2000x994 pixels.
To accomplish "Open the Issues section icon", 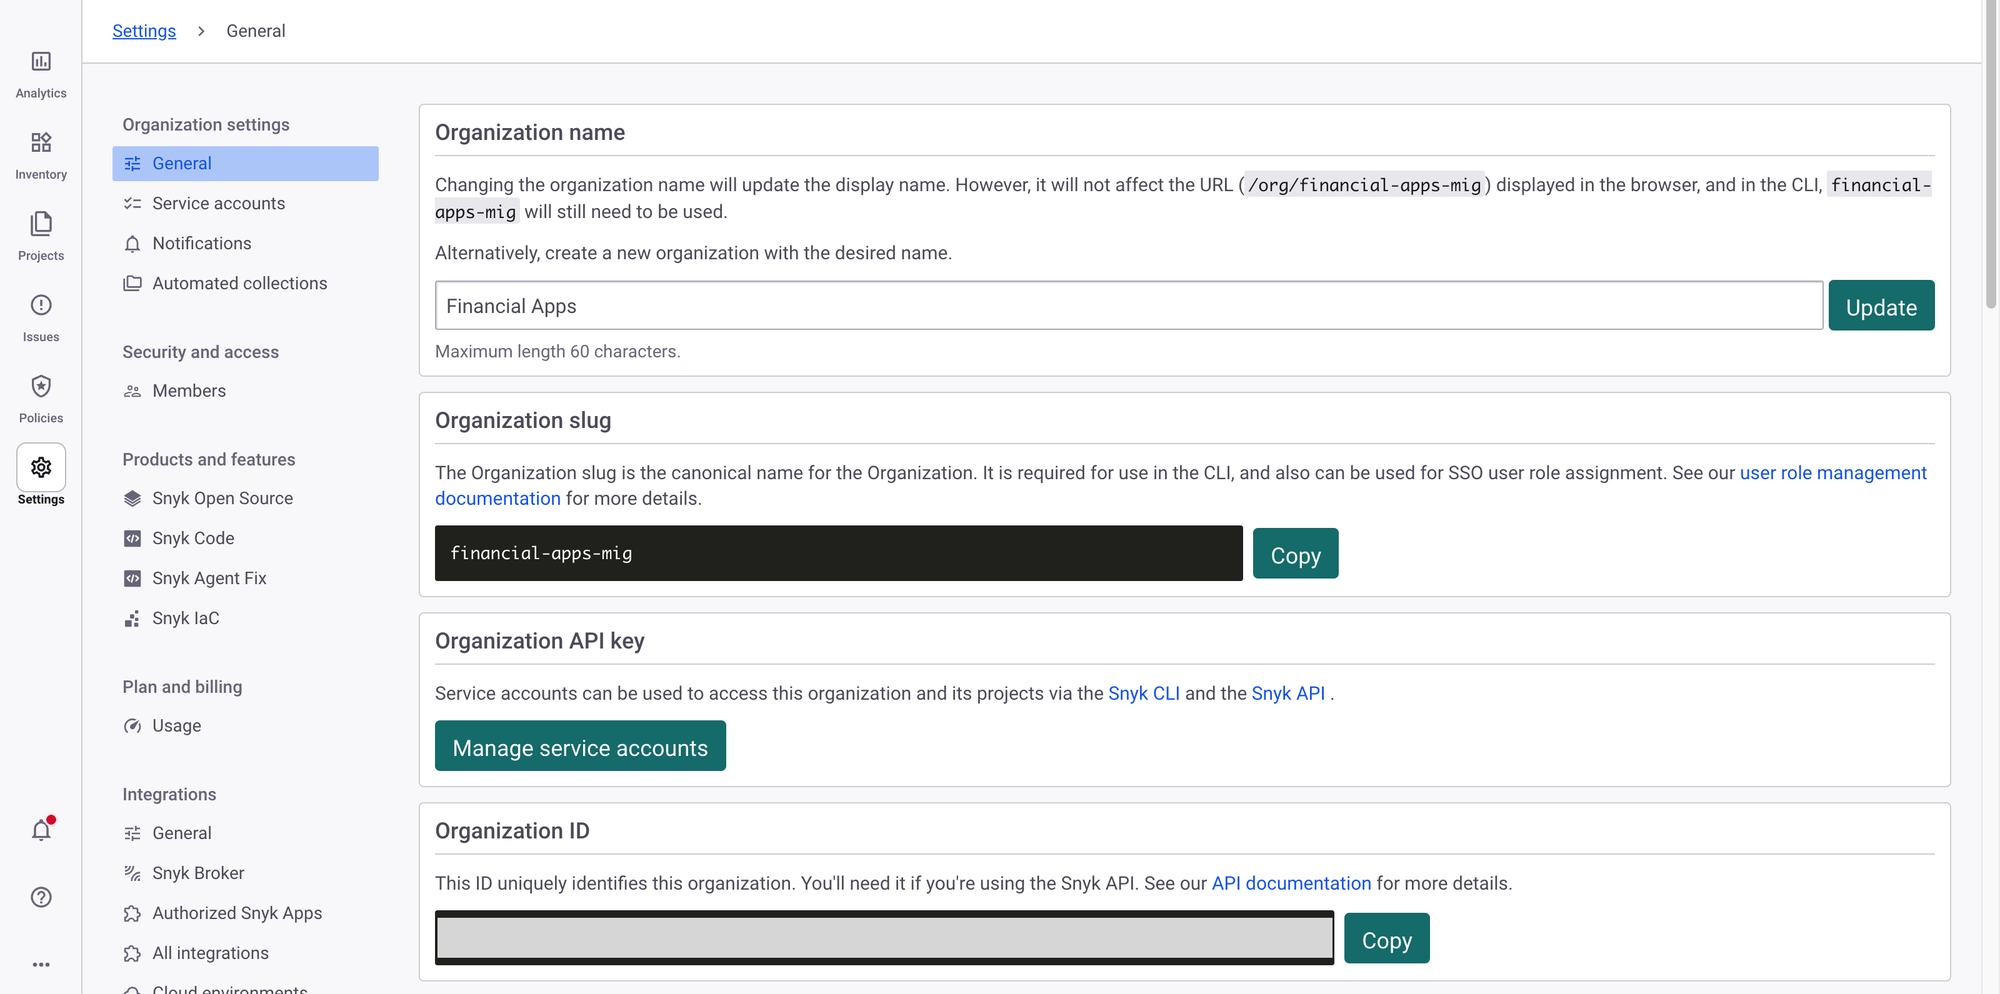I will click(41, 305).
